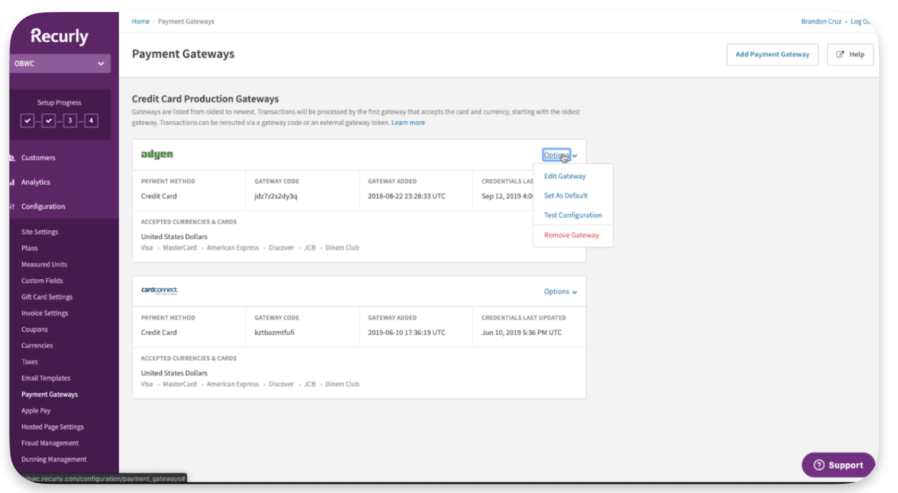
Task: Click Home breadcrumb link
Action: tap(140, 21)
